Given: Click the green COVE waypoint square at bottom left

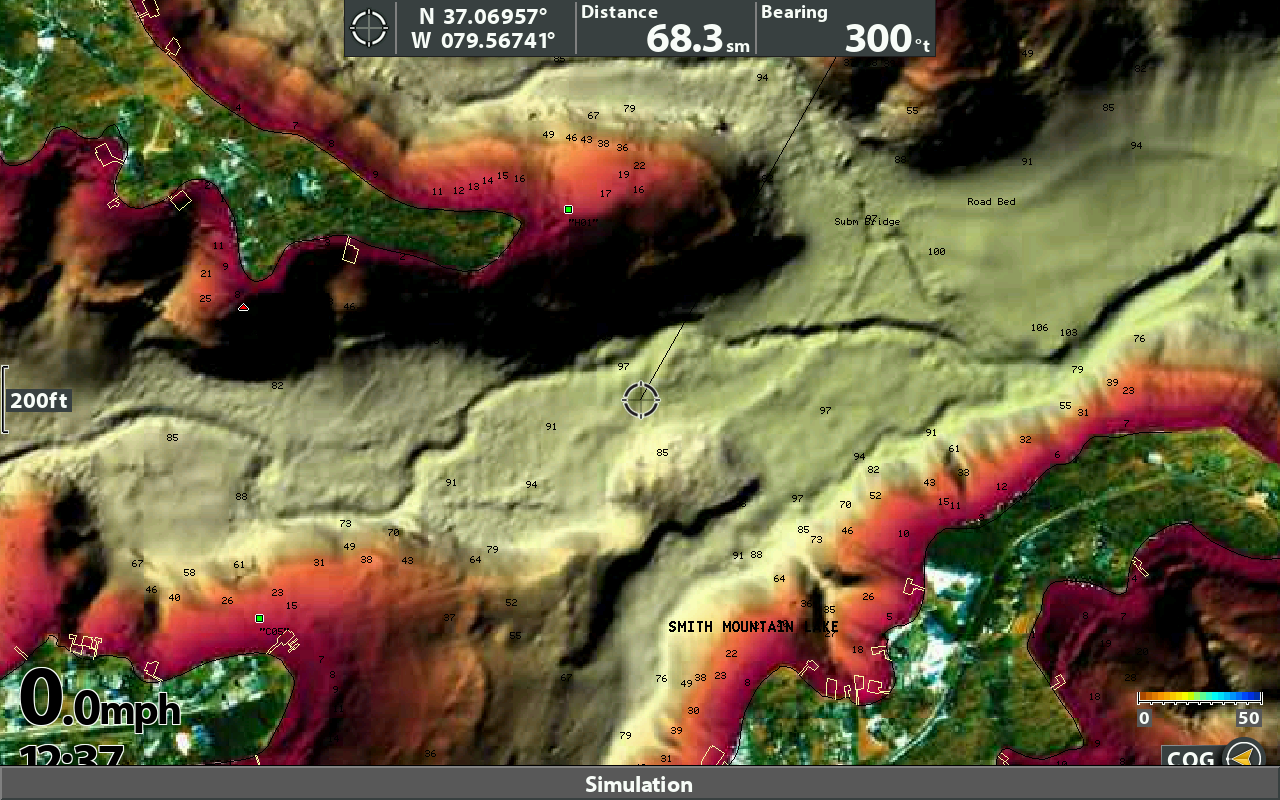Looking at the screenshot, I should (258, 620).
